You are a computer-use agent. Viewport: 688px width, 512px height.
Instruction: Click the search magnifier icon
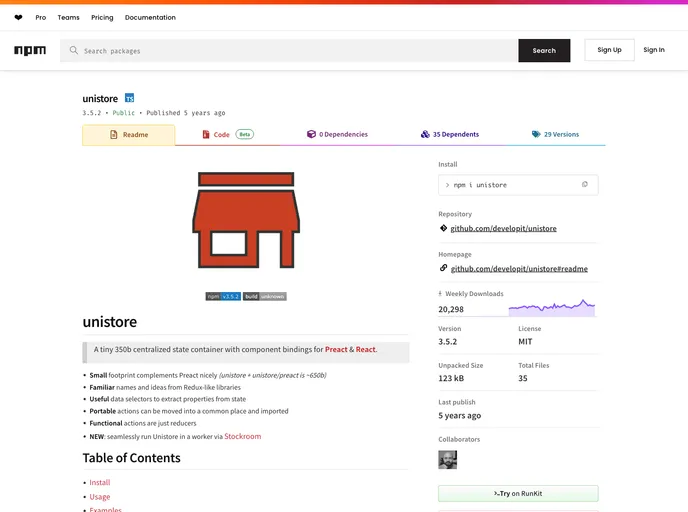click(x=74, y=50)
